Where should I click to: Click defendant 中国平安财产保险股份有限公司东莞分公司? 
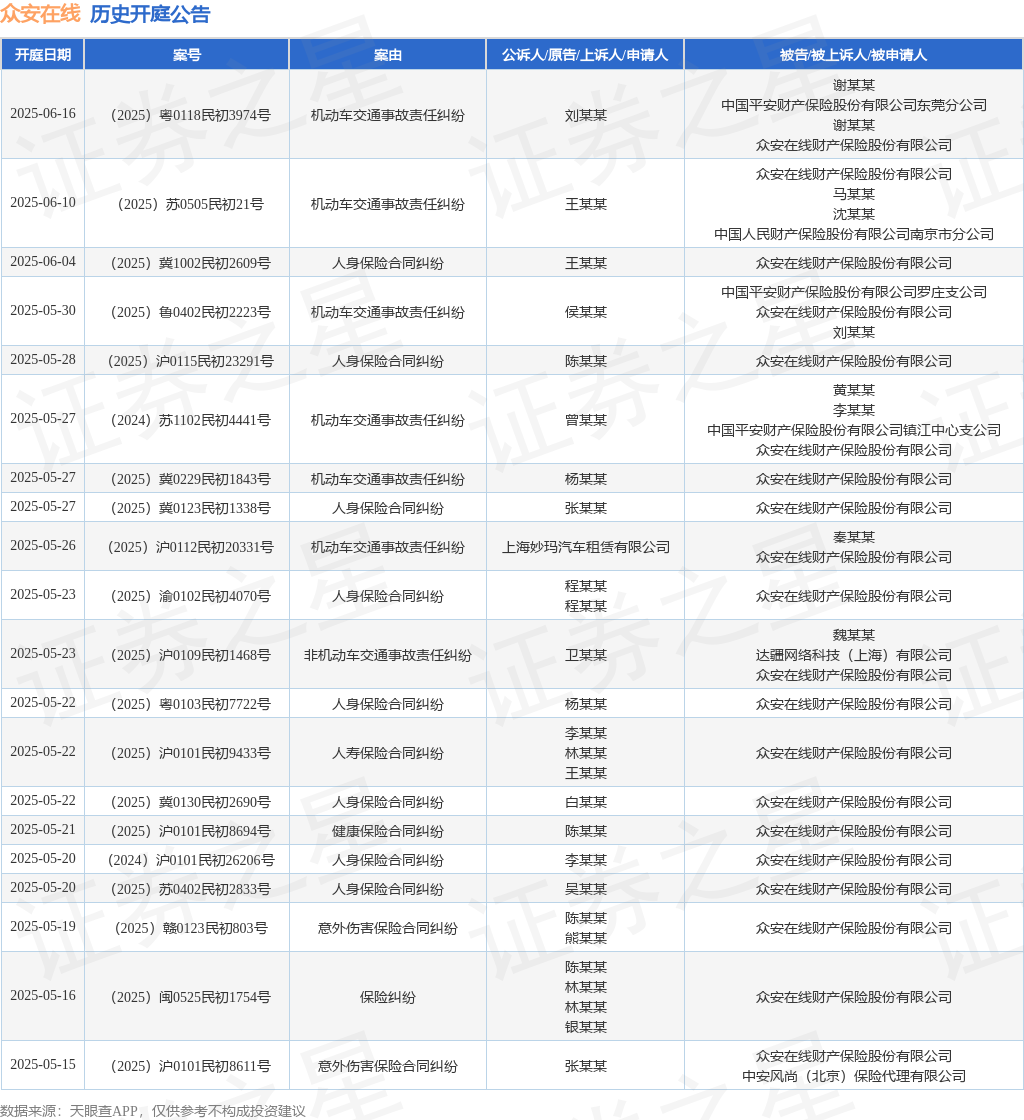(x=853, y=105)
